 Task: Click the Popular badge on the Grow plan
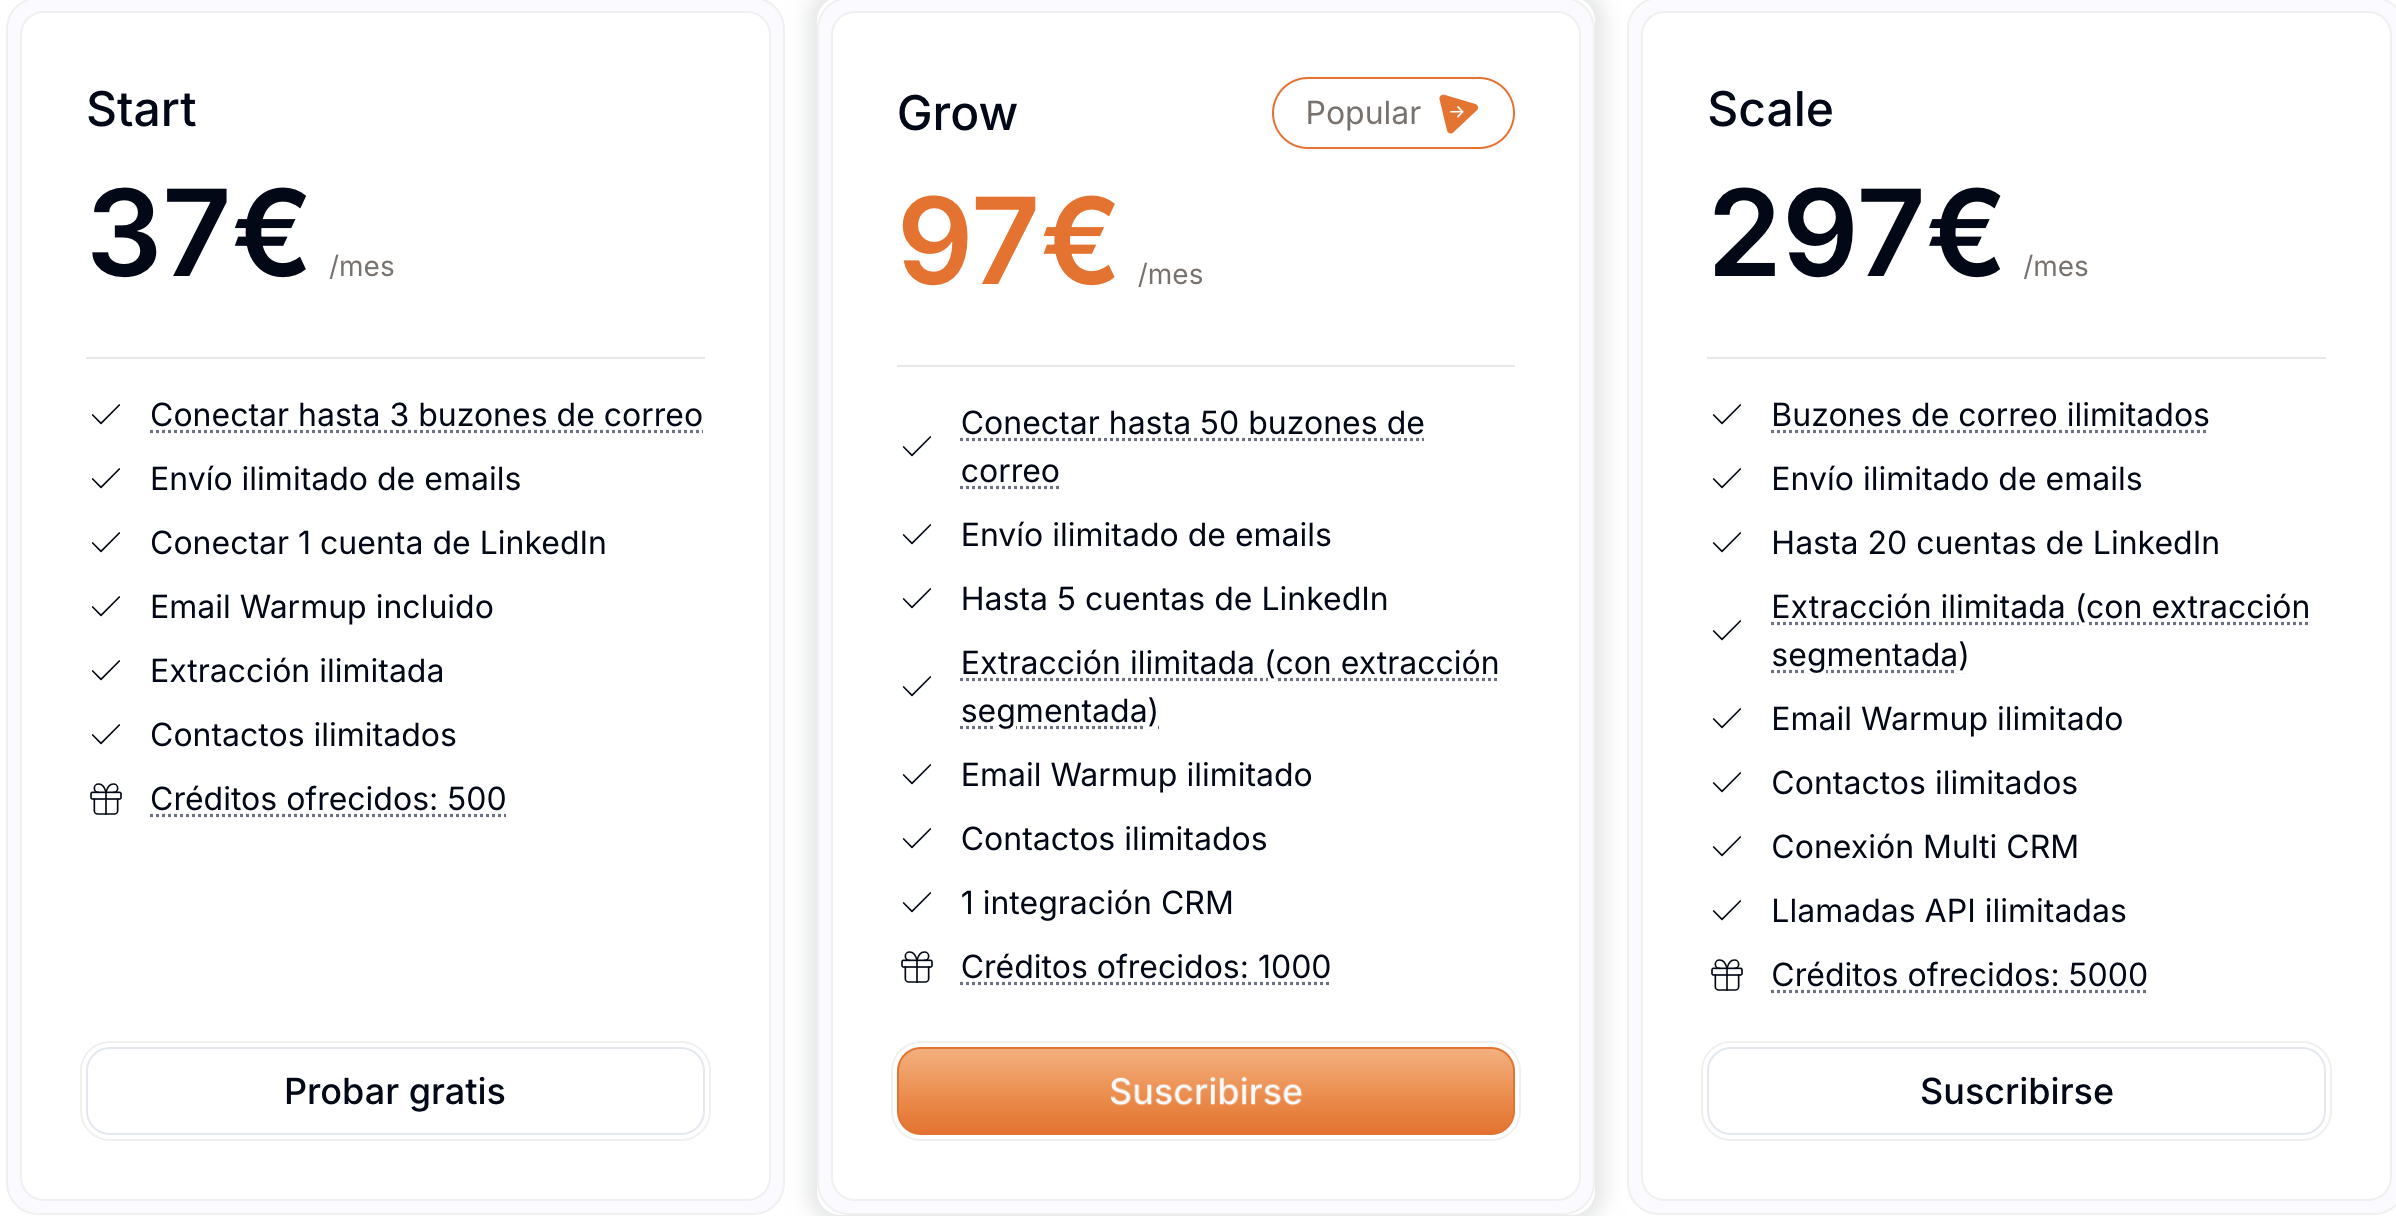(1392, 113)
